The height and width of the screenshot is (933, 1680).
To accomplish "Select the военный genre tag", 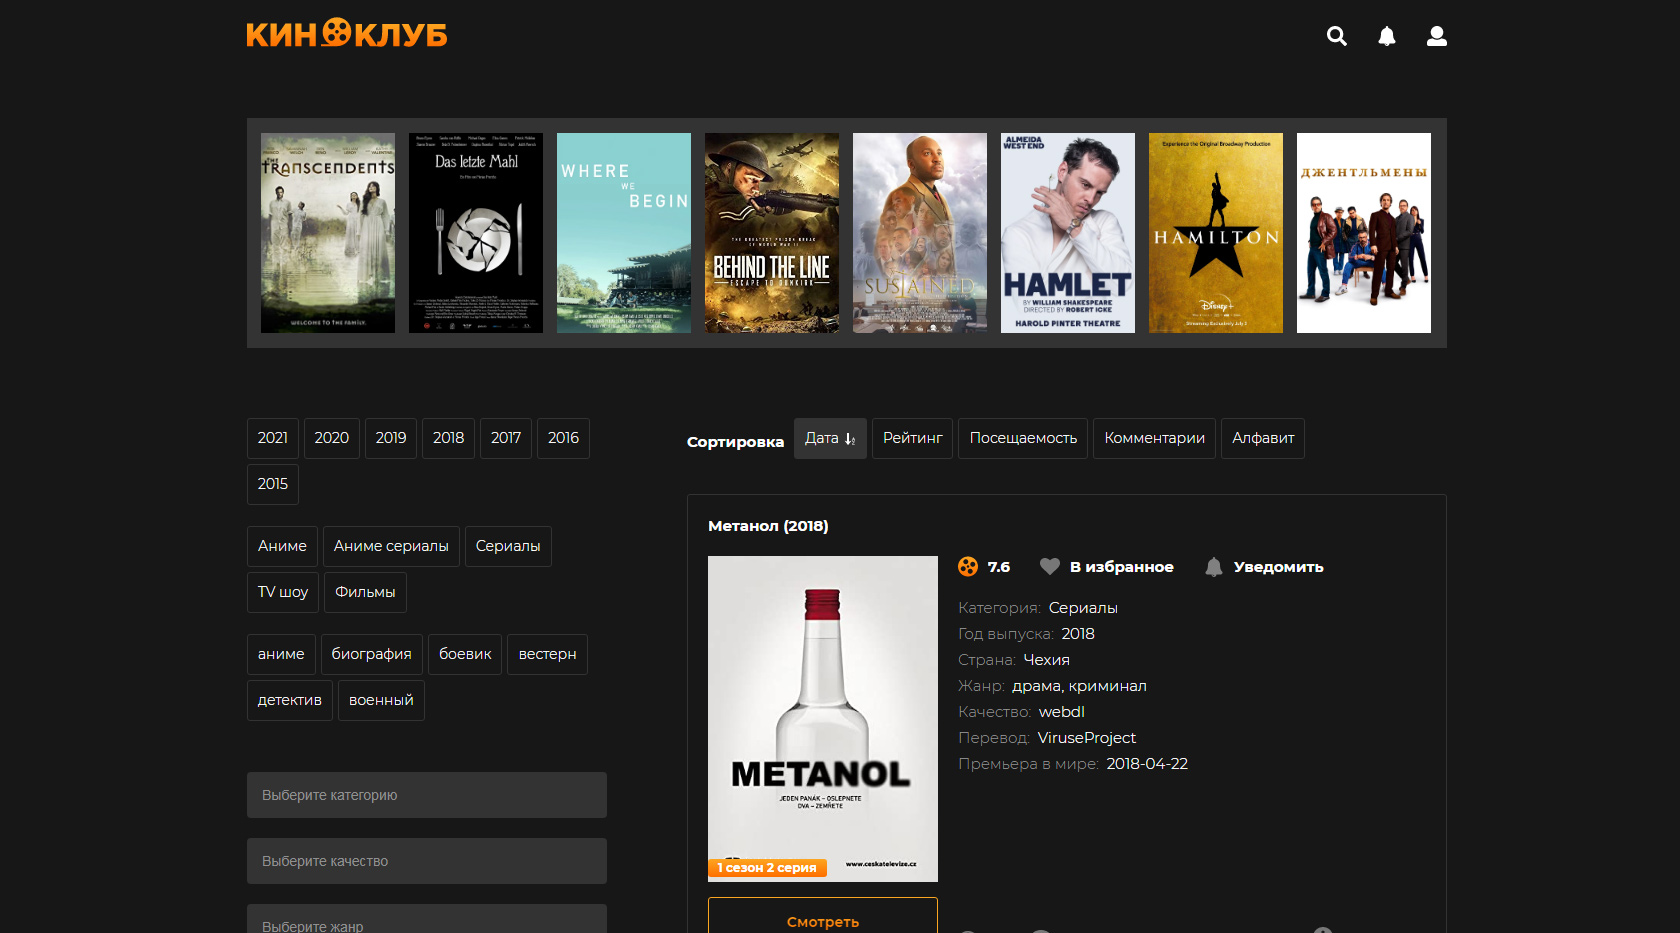I will coord(381,700).
